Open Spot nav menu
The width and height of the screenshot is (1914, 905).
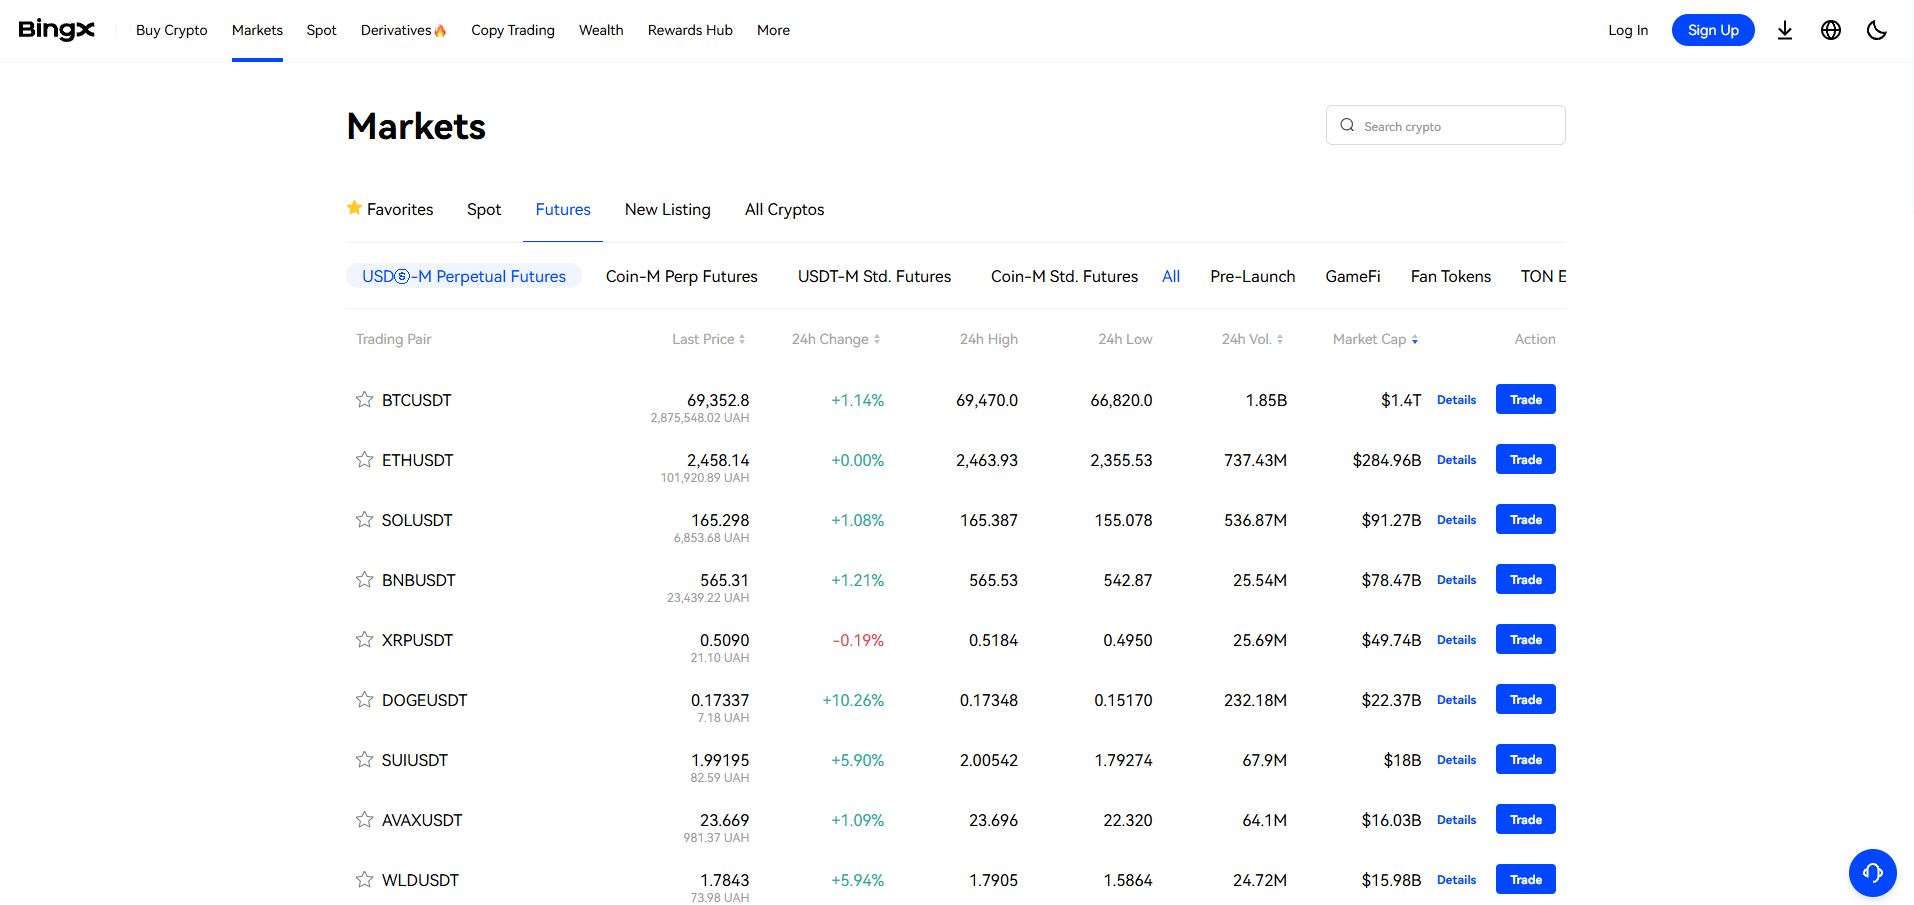[321, 30]
